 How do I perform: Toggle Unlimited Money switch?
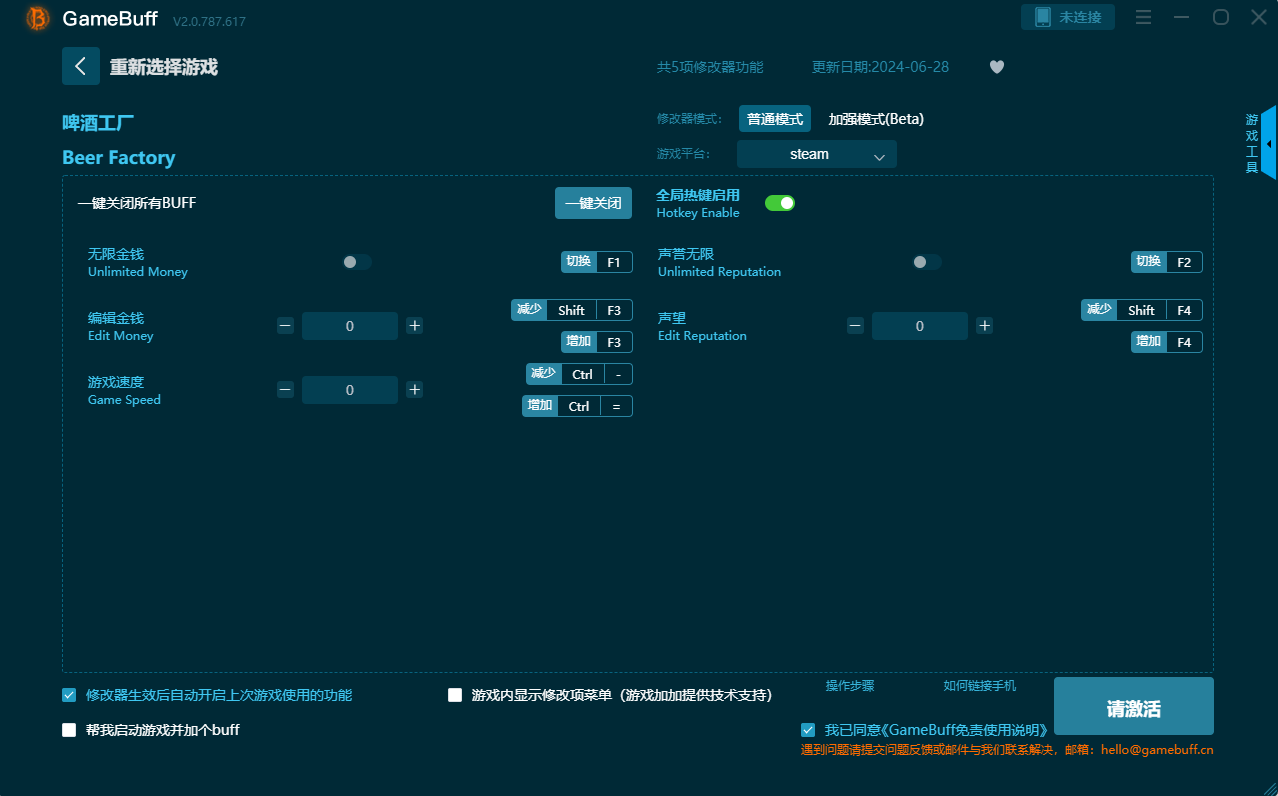357,262
